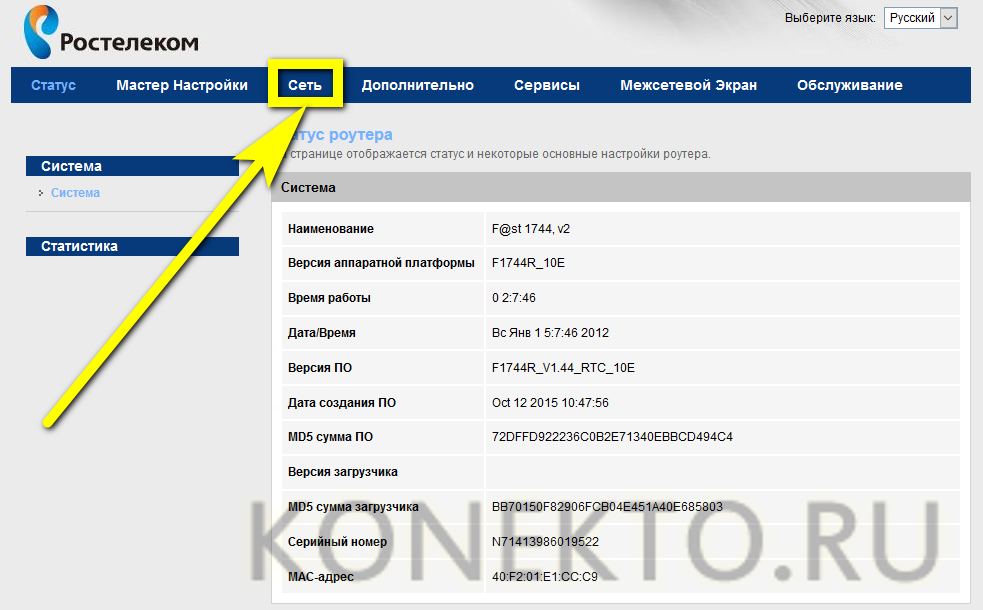Open the language selection dropdown
Image resolution: width=983 pixels, height=610 pixels.
(920, 18)
